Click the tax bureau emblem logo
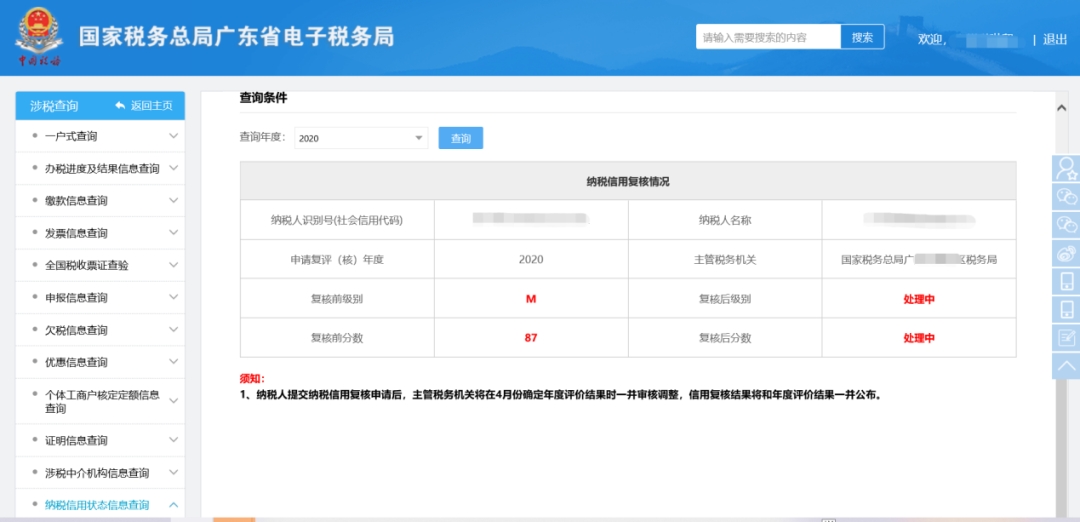This screenshot has height=522, width=1080. 39,36
